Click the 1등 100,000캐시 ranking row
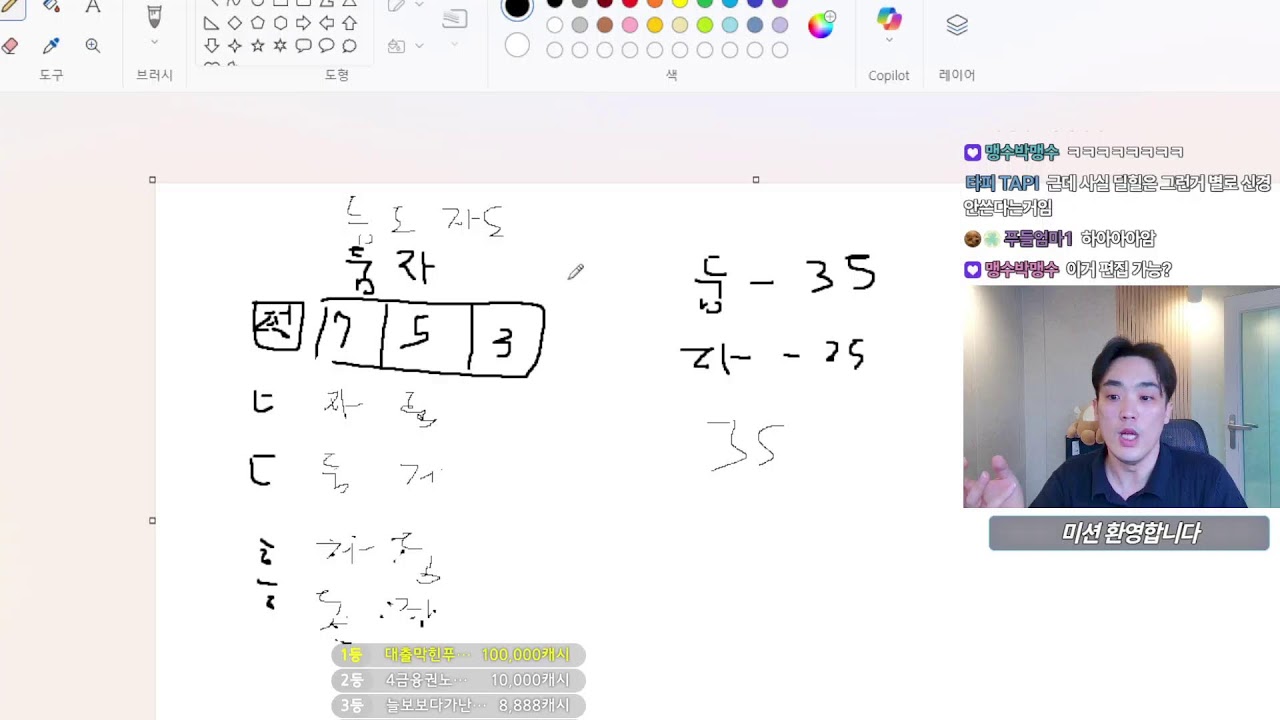This screenshot has width=1280, height=720. click(x=458, y=655)
